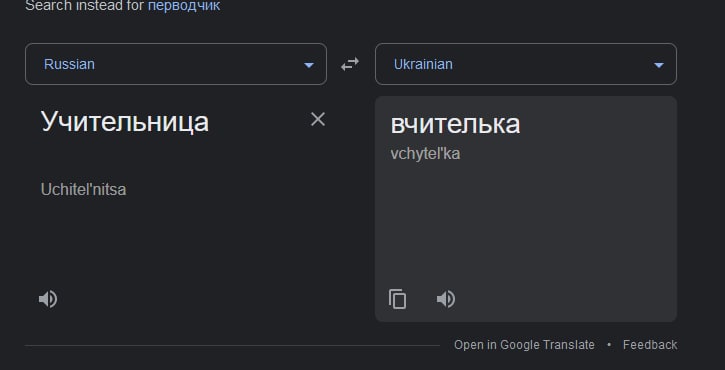Play audio of the Ukrainian translation
The height and width of the screenshot is (370, 725).
[446, 299]
